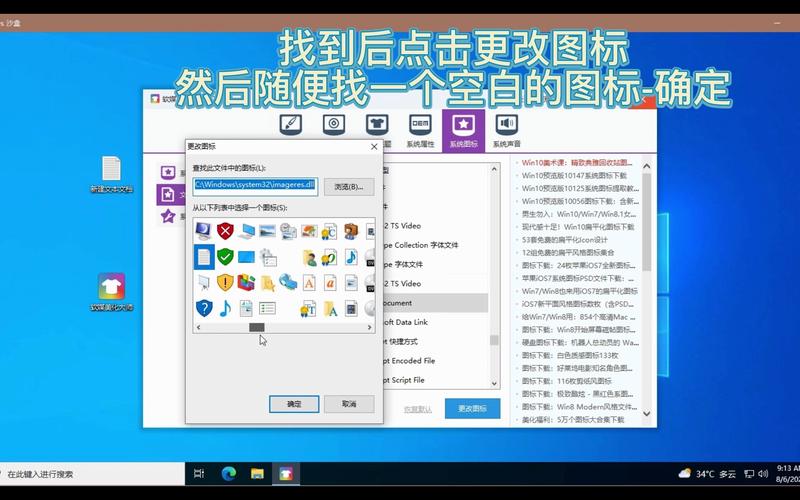
Task: Click the 恢复默认 link
Action: pos(418,409)
